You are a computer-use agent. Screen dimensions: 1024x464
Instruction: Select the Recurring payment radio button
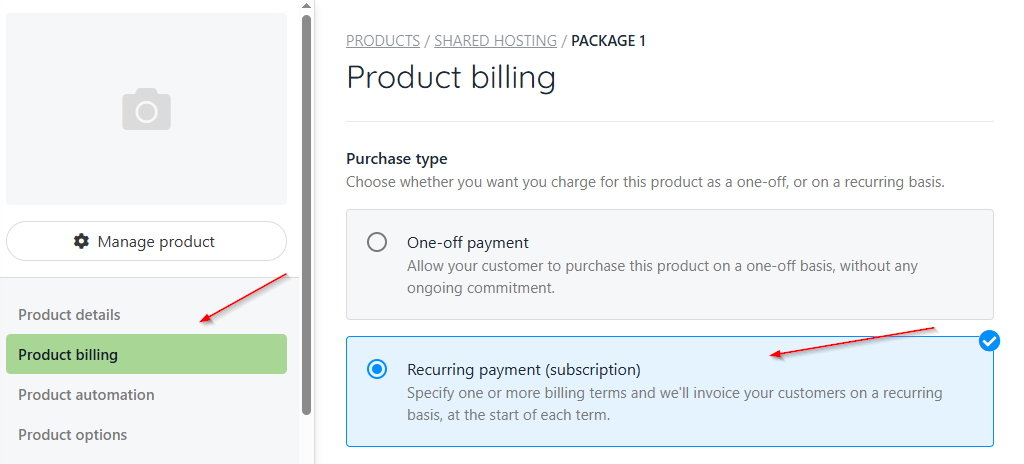[x=377, y=369]
